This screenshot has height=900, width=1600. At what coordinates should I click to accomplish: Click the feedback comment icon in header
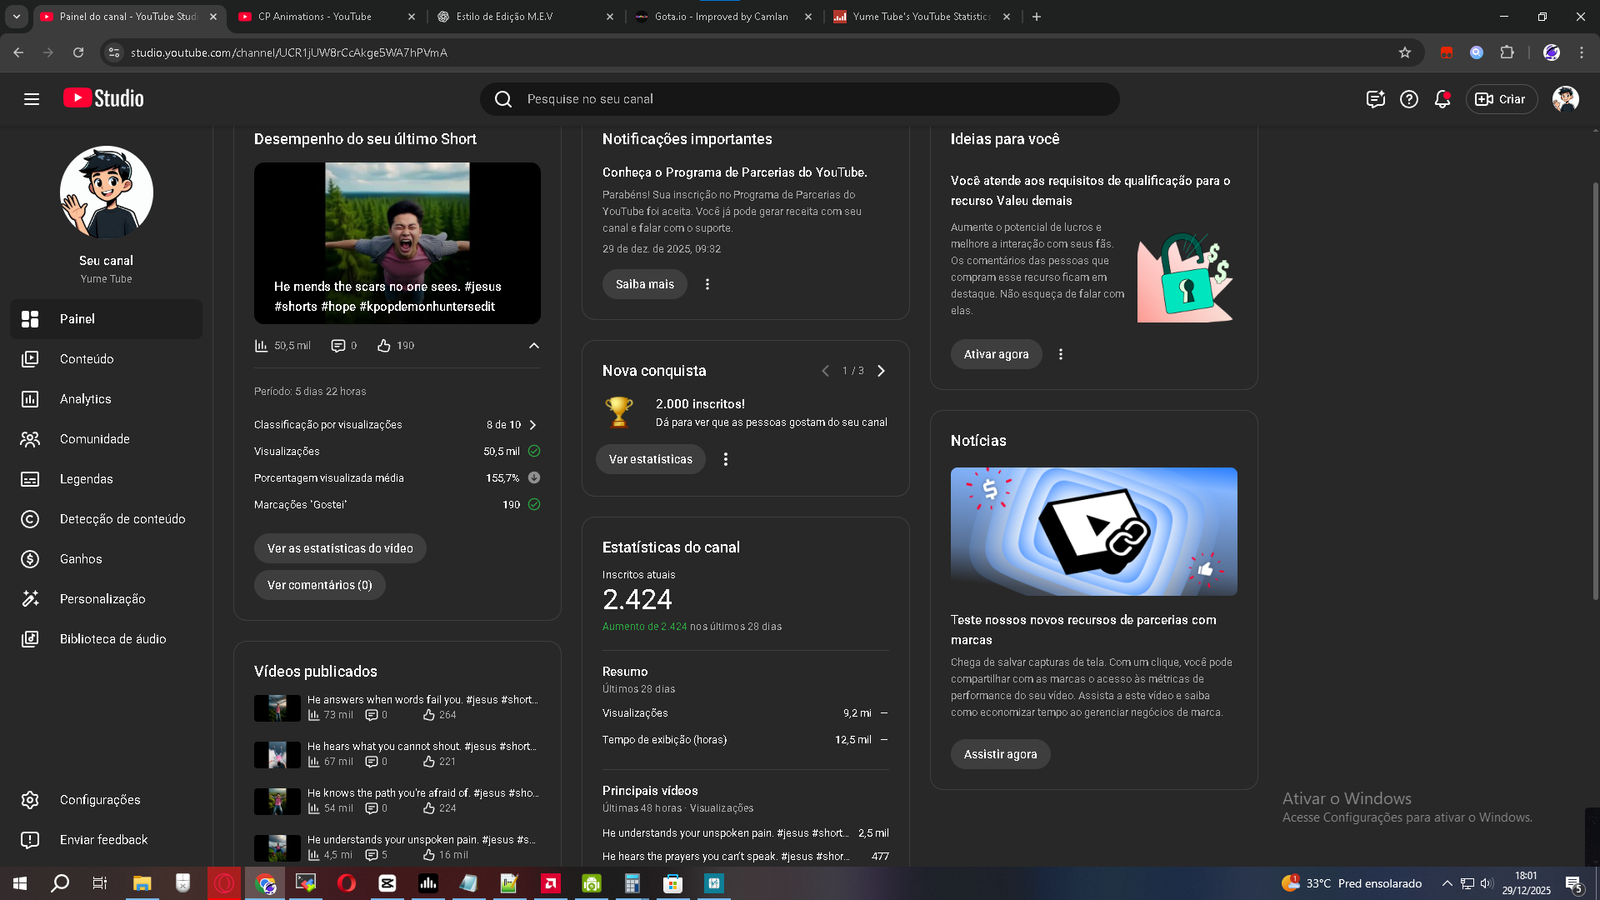(x=1376, y=99)
